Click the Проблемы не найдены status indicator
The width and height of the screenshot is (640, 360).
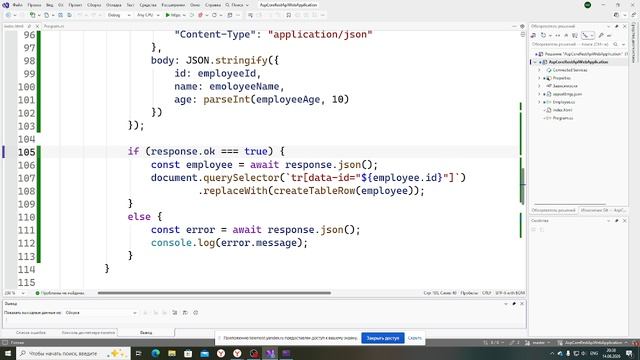60,293
